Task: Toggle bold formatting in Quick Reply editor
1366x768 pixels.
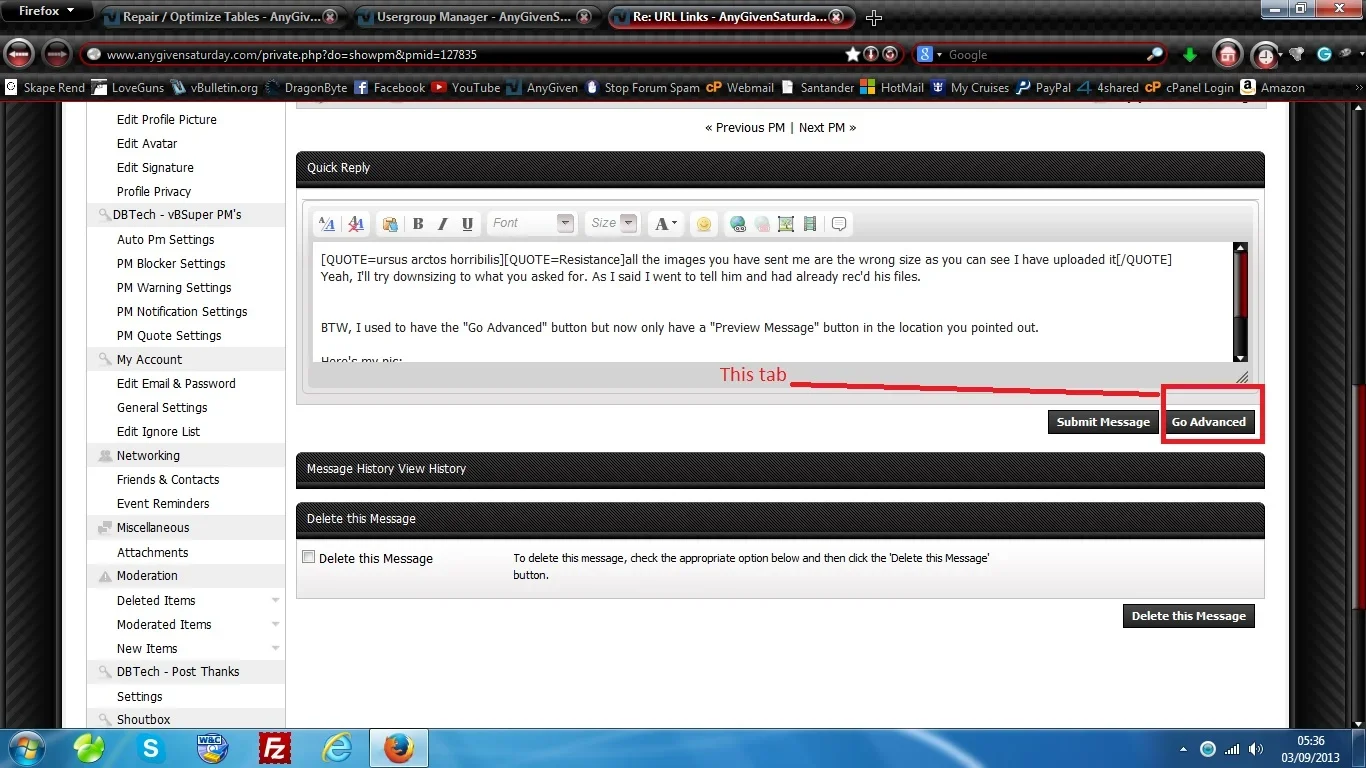Action: click(x=418, y=224)
